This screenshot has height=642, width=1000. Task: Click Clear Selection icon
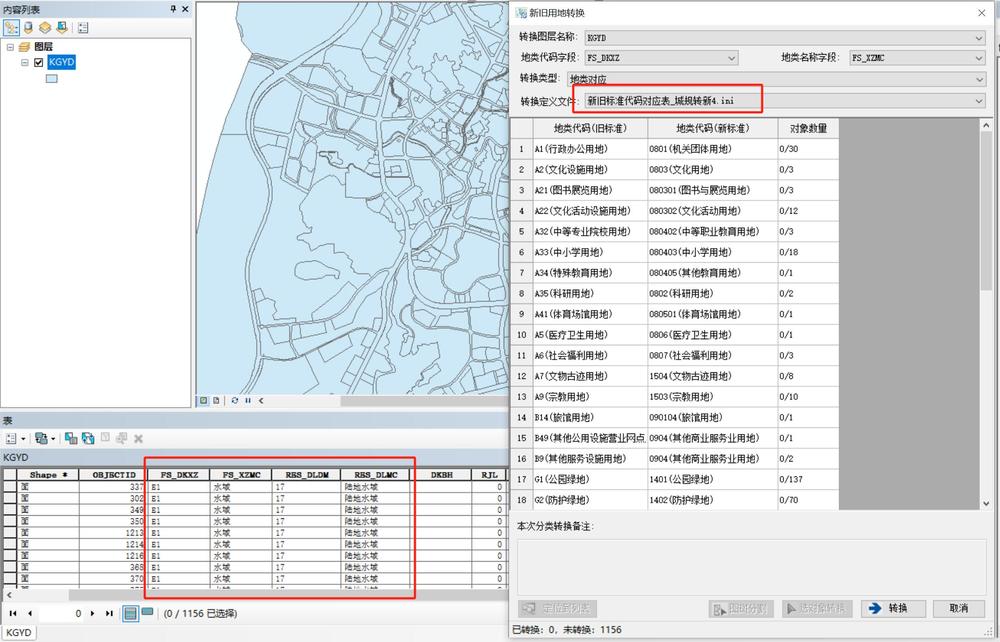[105, 438]
